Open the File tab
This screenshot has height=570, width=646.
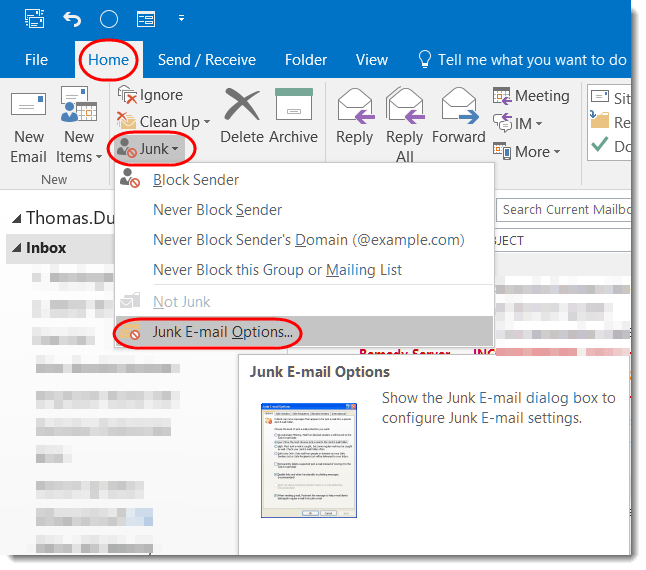[x=36, y=60]
